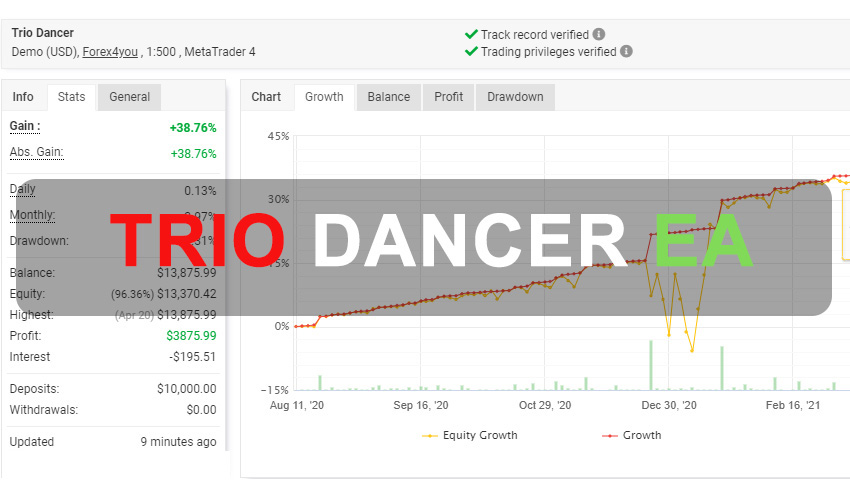Screen dimensions: 850x500
Task: Click the $13,370.42 Equity value
Action: pyautogui.click(x=186, y=294)
